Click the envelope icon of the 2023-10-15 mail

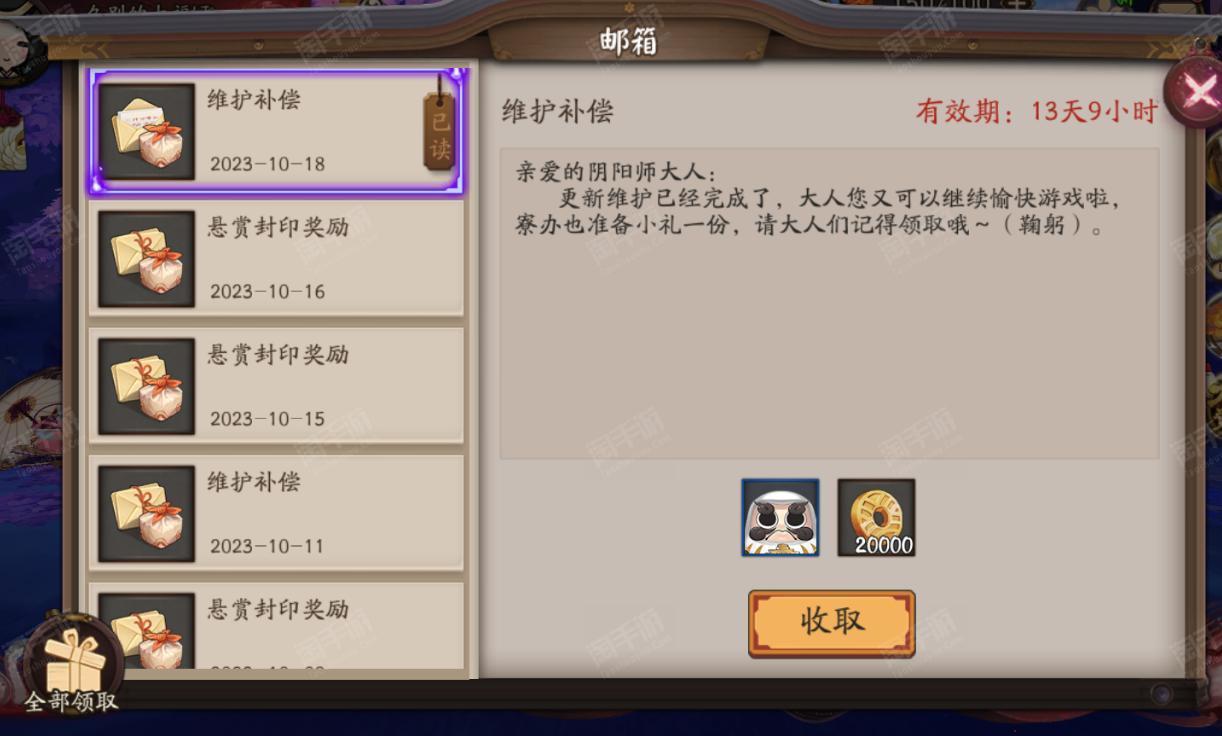click(147, 386)
